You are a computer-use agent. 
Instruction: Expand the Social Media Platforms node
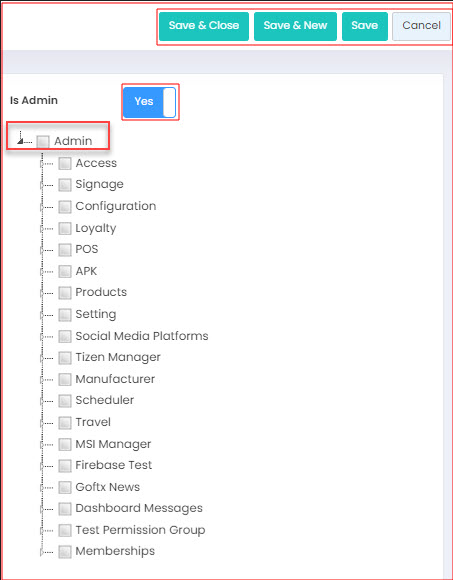click(41, 337)
